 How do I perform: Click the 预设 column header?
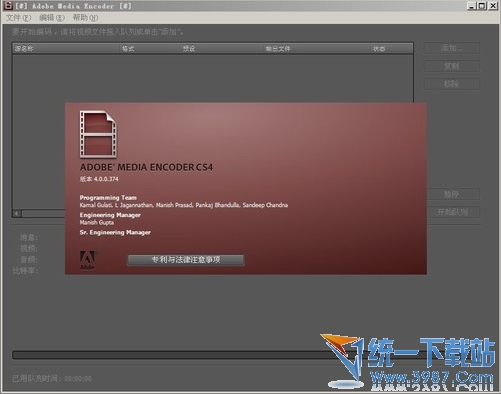(x=221, y=49)
